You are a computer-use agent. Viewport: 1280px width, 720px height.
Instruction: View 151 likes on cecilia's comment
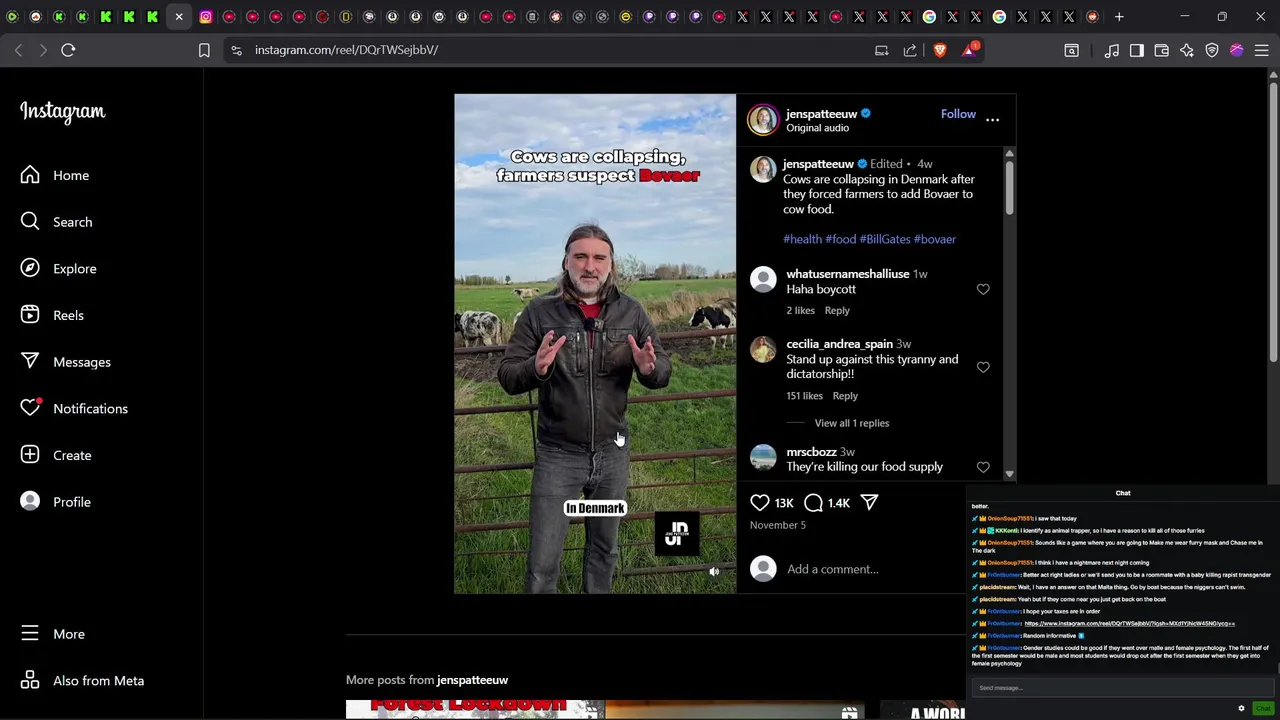pyautogui.click(x=804, y=396)
